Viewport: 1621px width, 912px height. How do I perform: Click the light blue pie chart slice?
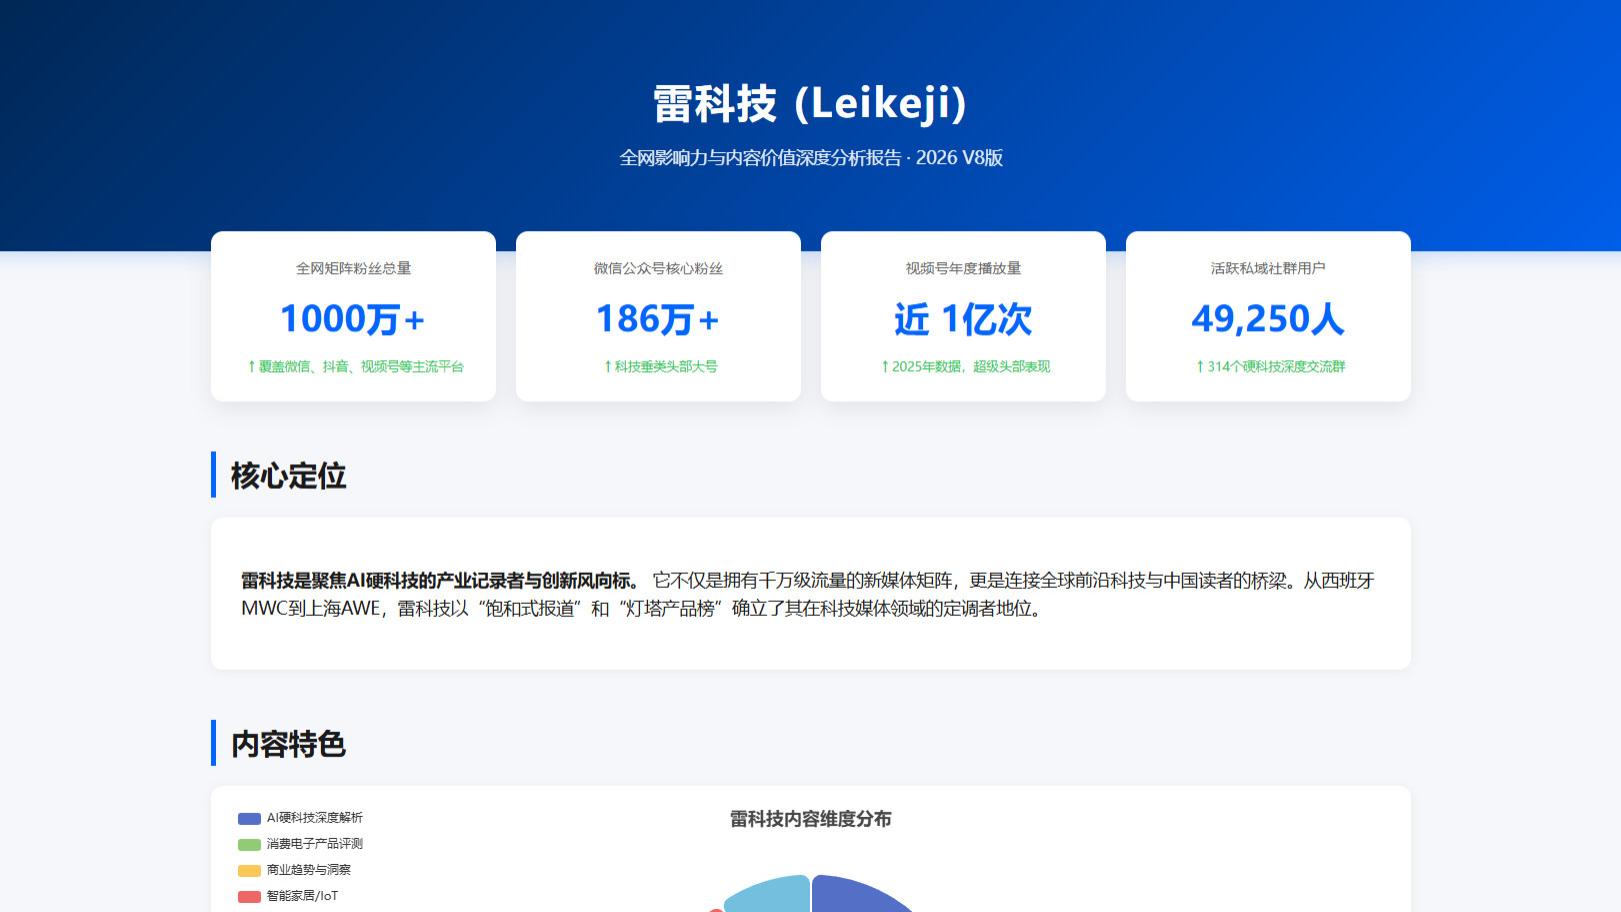pos(775,894)
